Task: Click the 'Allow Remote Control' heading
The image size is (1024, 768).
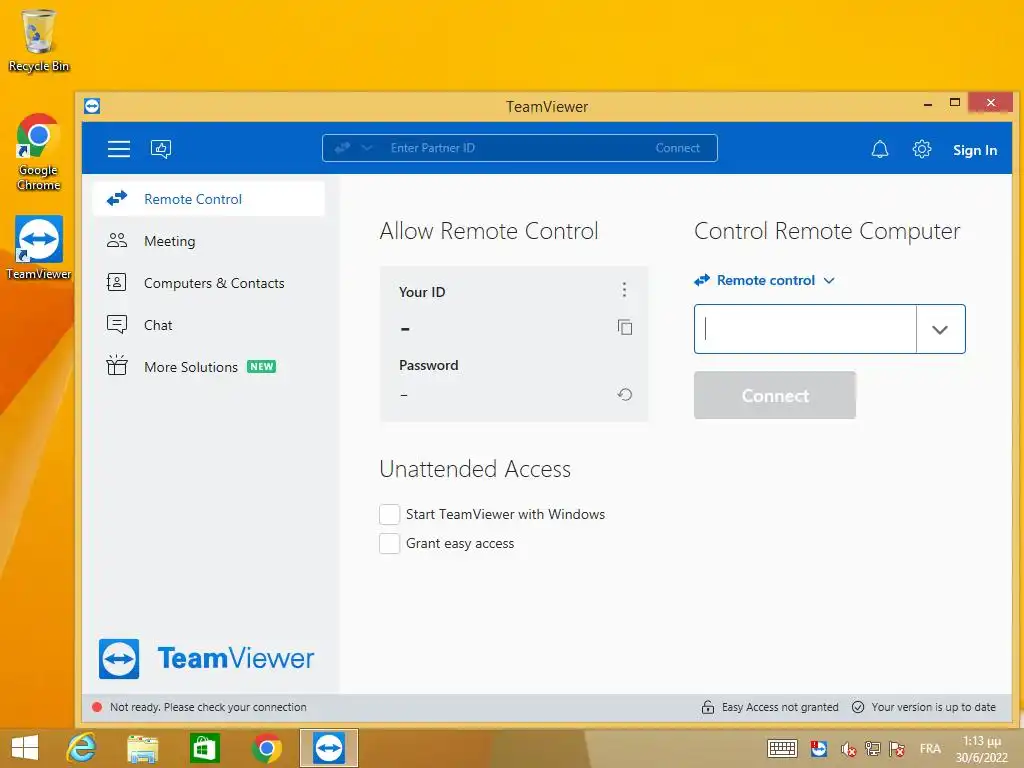Action: (488, 231)
